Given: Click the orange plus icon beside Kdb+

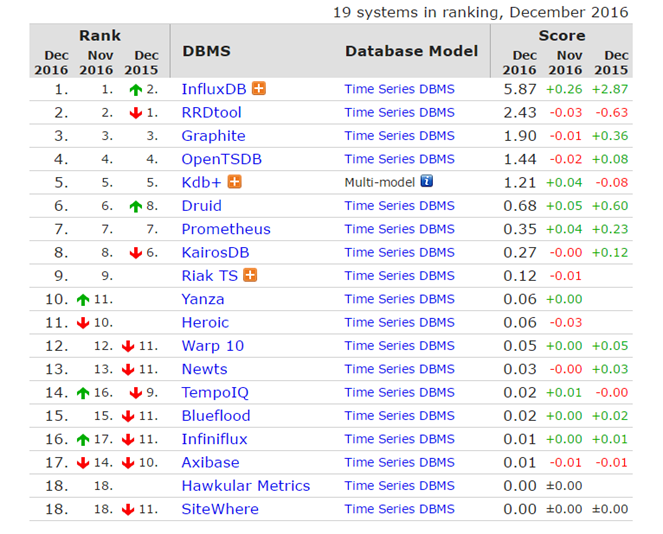Looking at the screenshot, I should click(235, 182).
